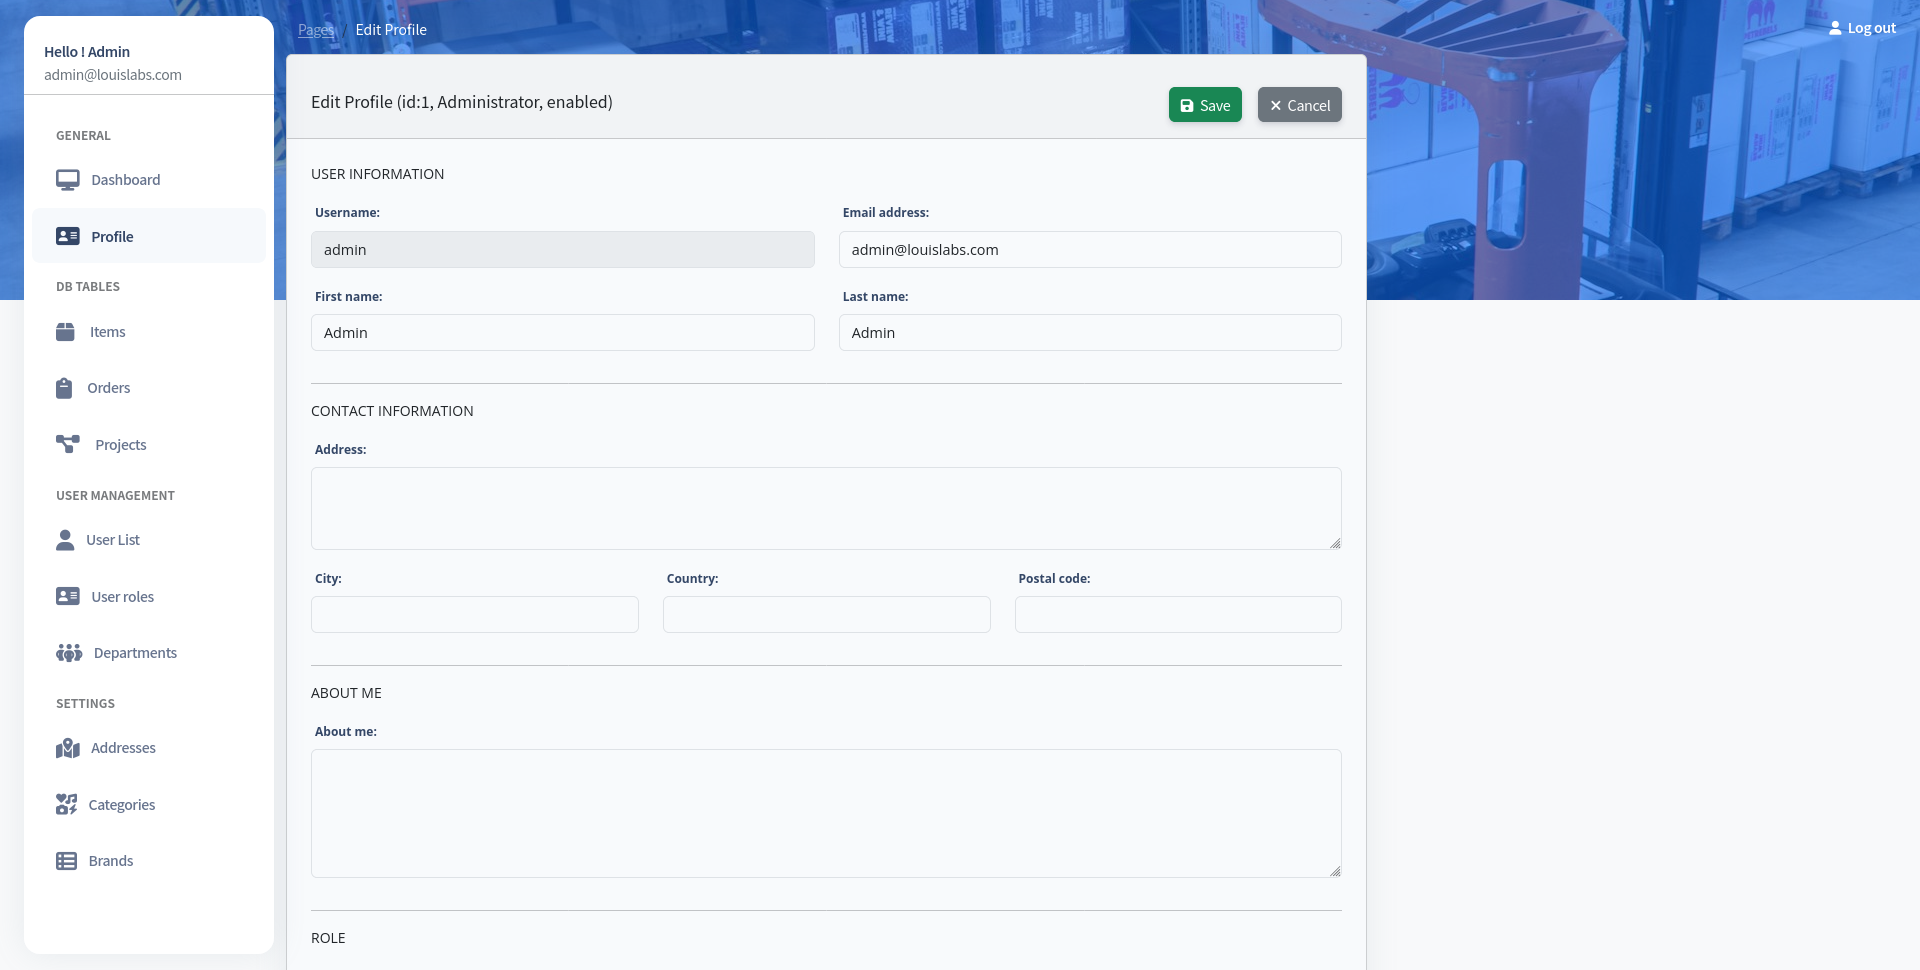Click the disabled Username field
The width and height of the screenshot is (1920, 970).
click(x=563, y=250)
